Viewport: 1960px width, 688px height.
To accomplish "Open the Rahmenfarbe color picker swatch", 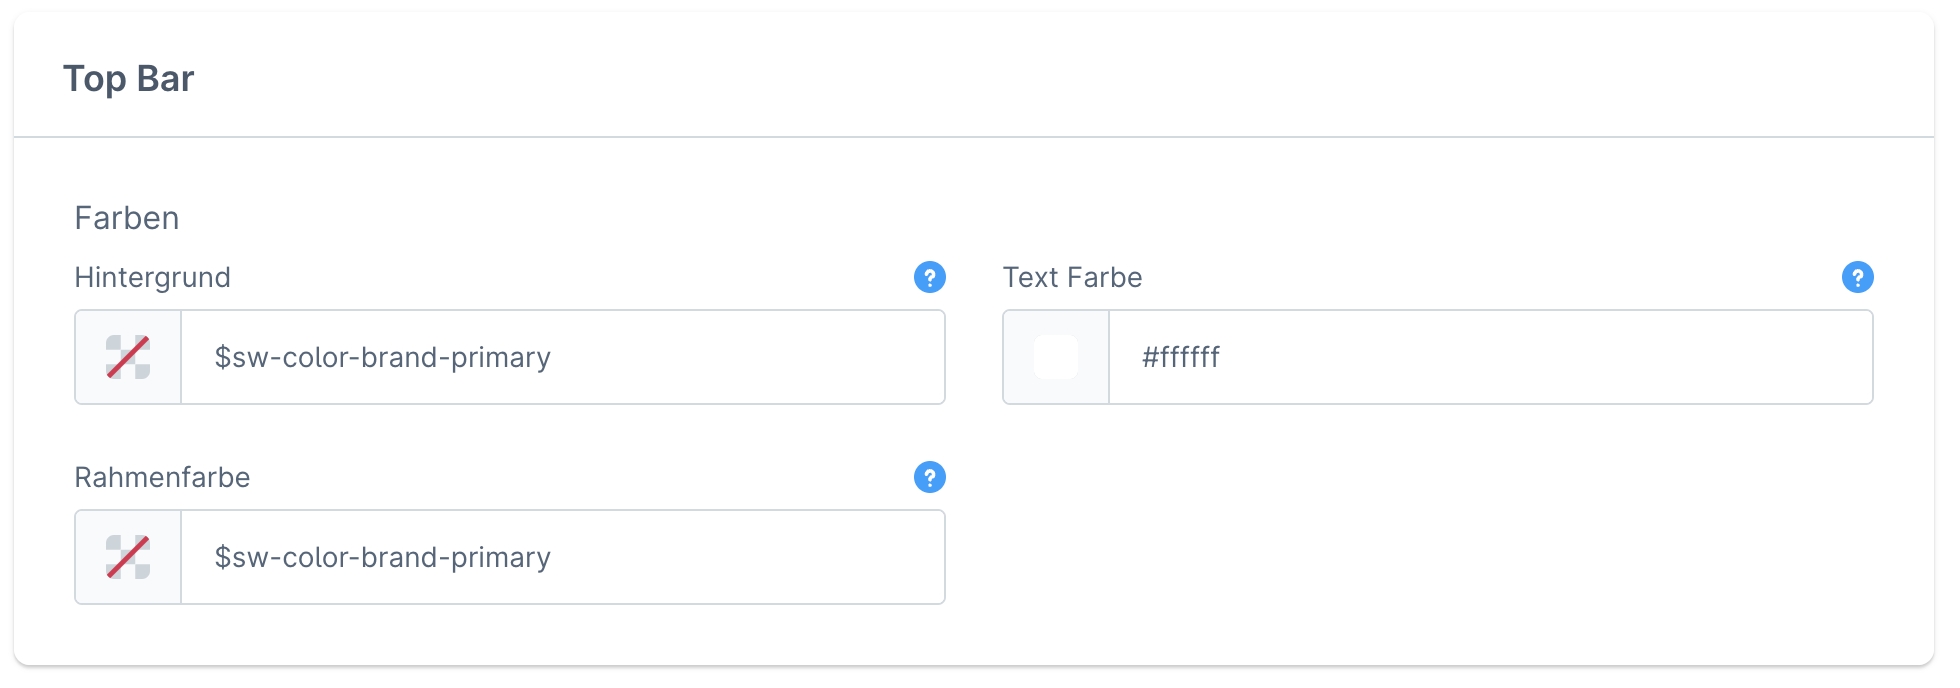I will point(129,557).
